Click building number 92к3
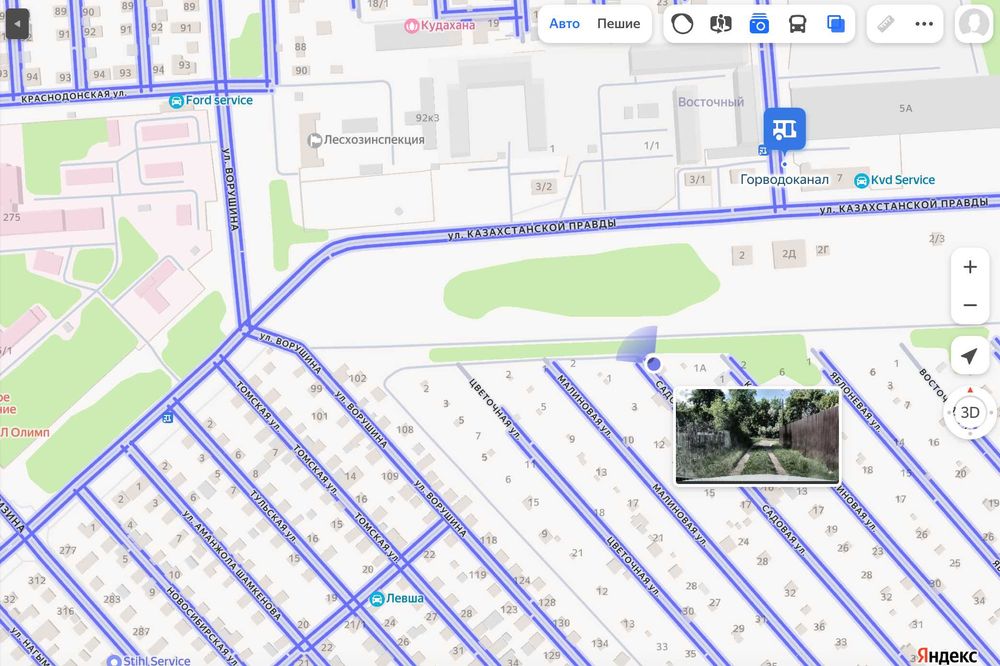Screen dimensions: 1000x666 tap(427, 118)
